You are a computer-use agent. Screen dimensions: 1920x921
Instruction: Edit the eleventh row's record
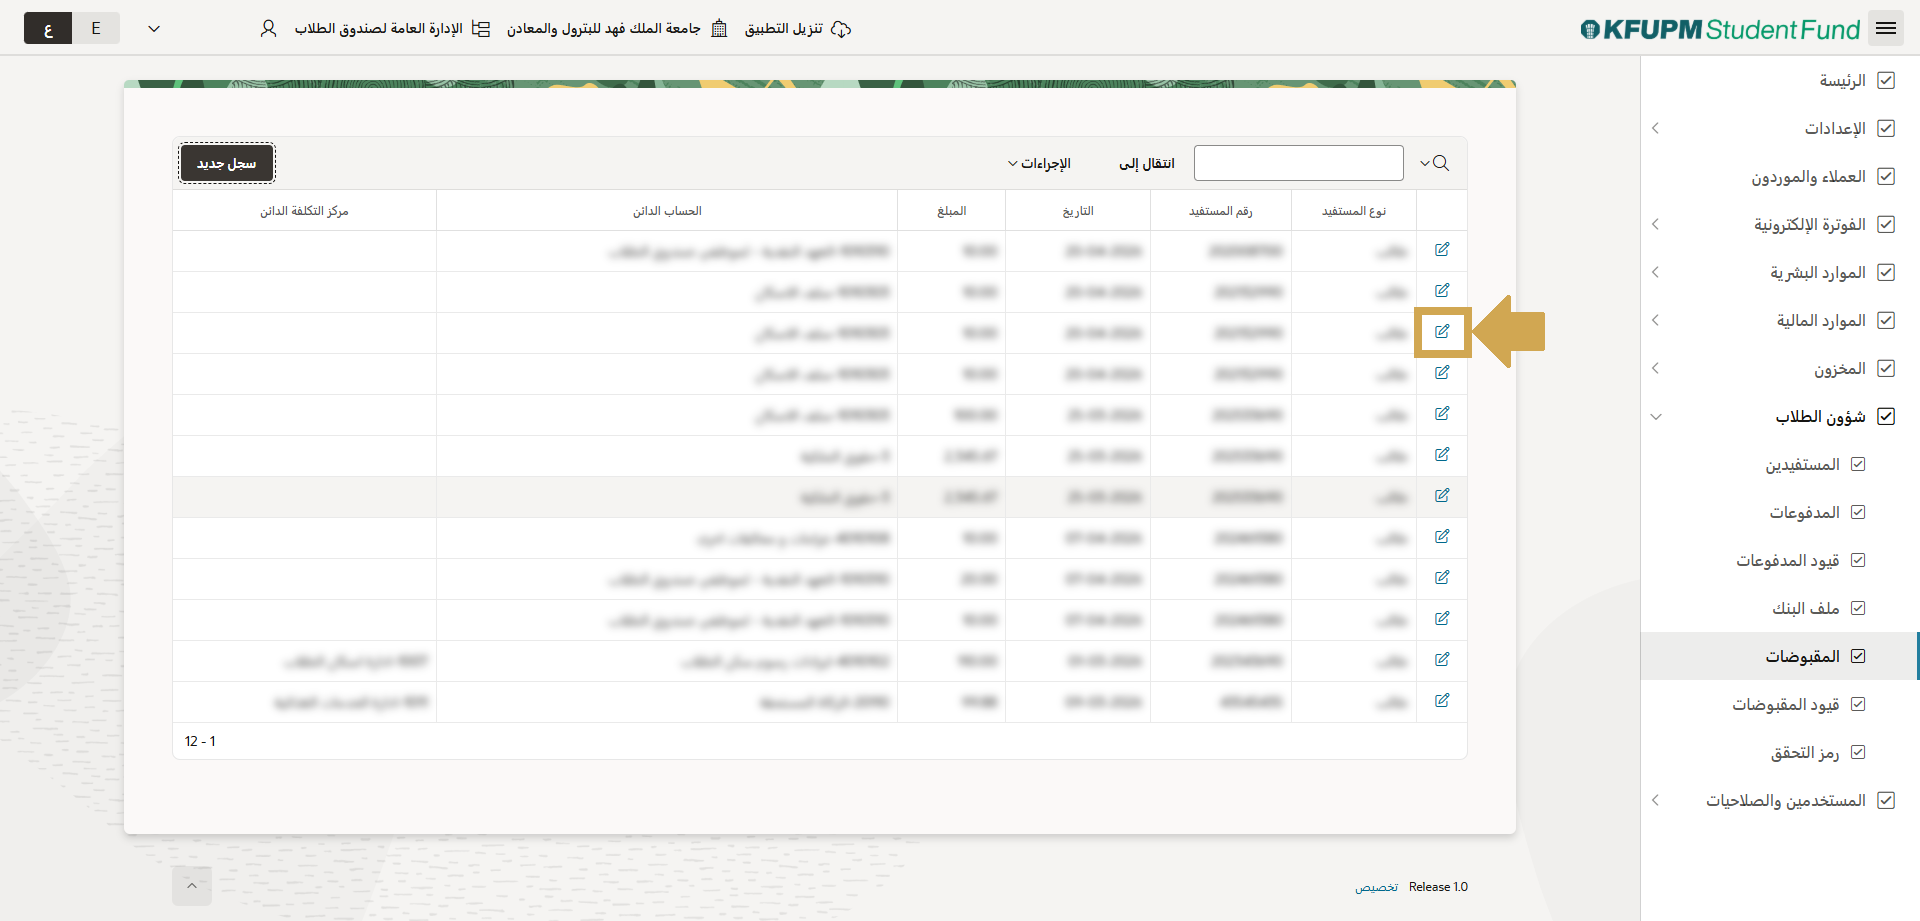(x=1442, y=660)
